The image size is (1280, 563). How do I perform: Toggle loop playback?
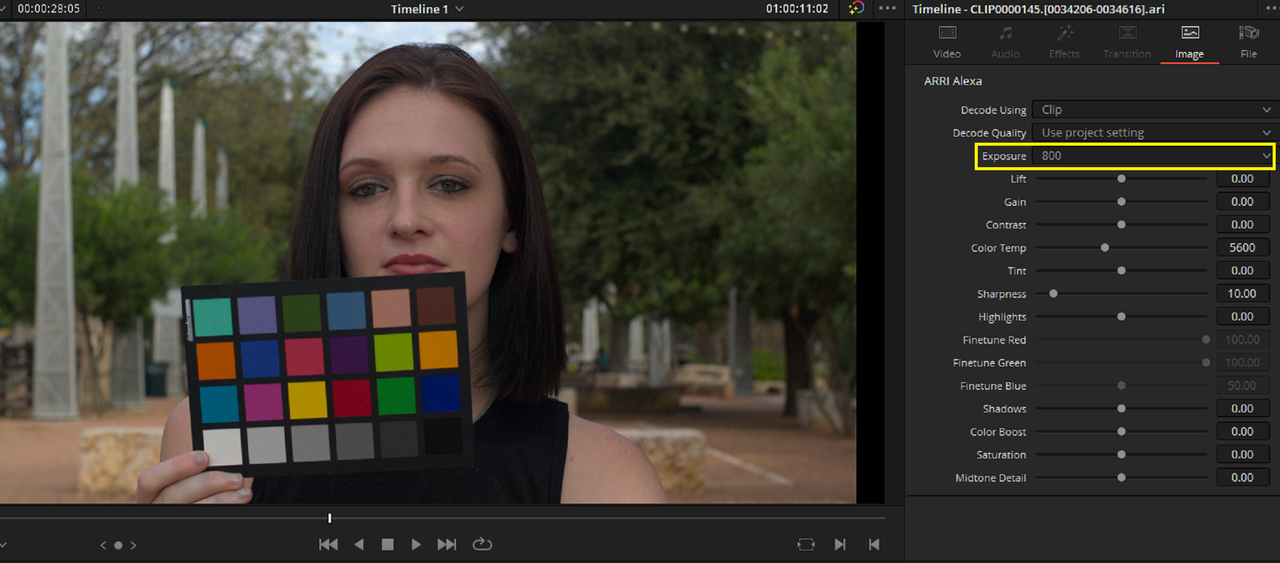point(482,544)
